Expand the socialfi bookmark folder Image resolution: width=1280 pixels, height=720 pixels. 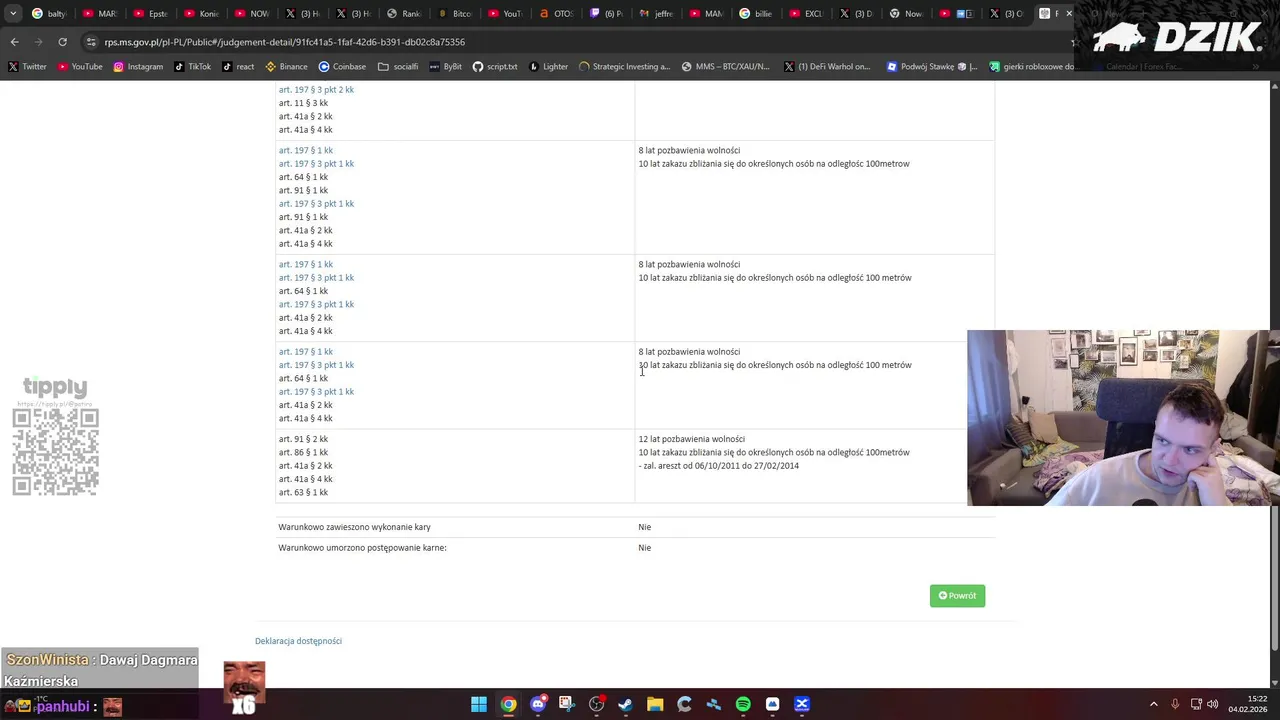coord(398,67)
